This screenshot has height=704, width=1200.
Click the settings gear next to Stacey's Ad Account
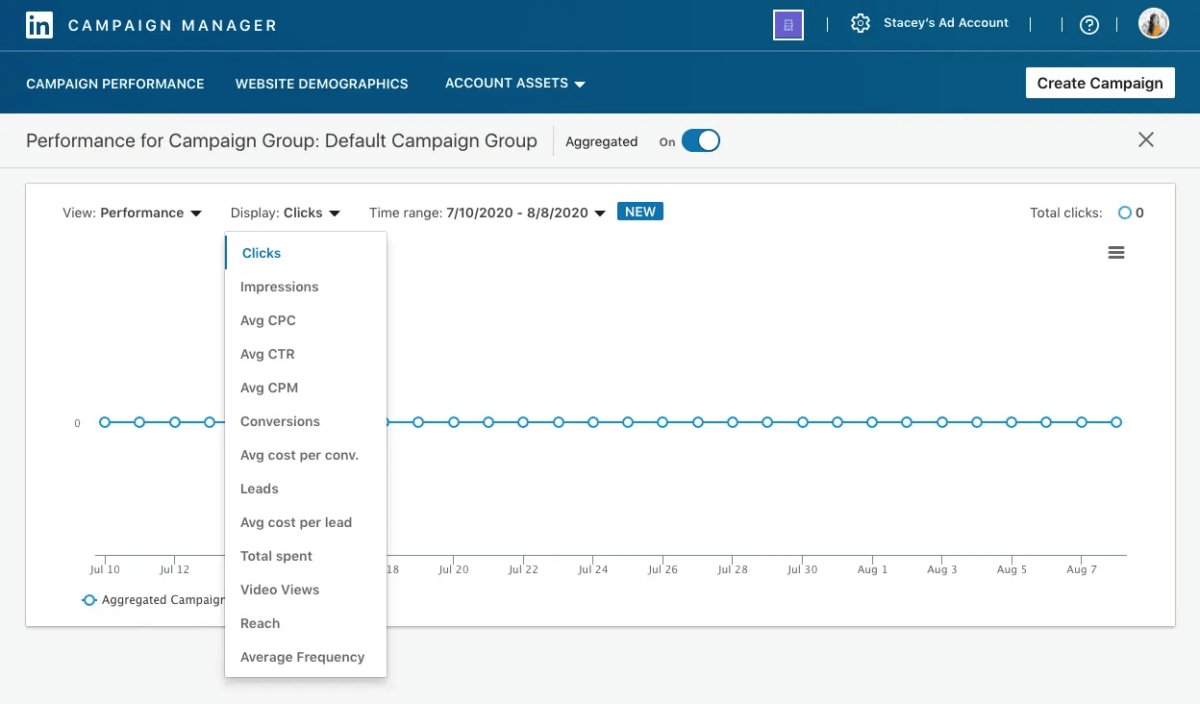[860, 23]
